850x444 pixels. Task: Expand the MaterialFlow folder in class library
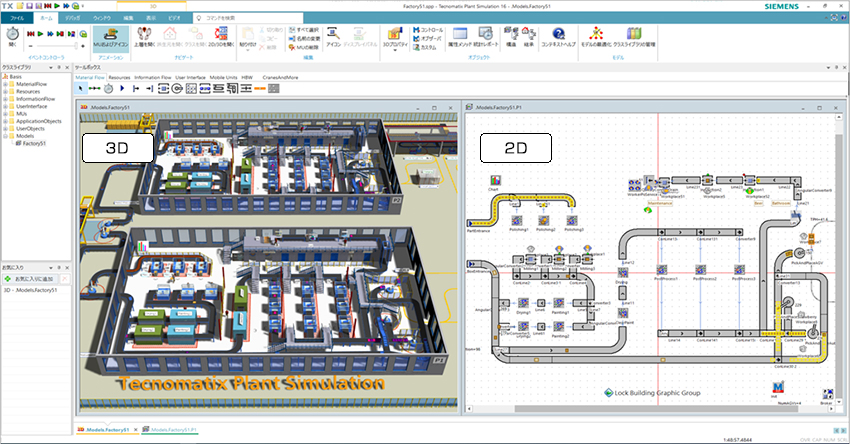(x=5, y=84)
